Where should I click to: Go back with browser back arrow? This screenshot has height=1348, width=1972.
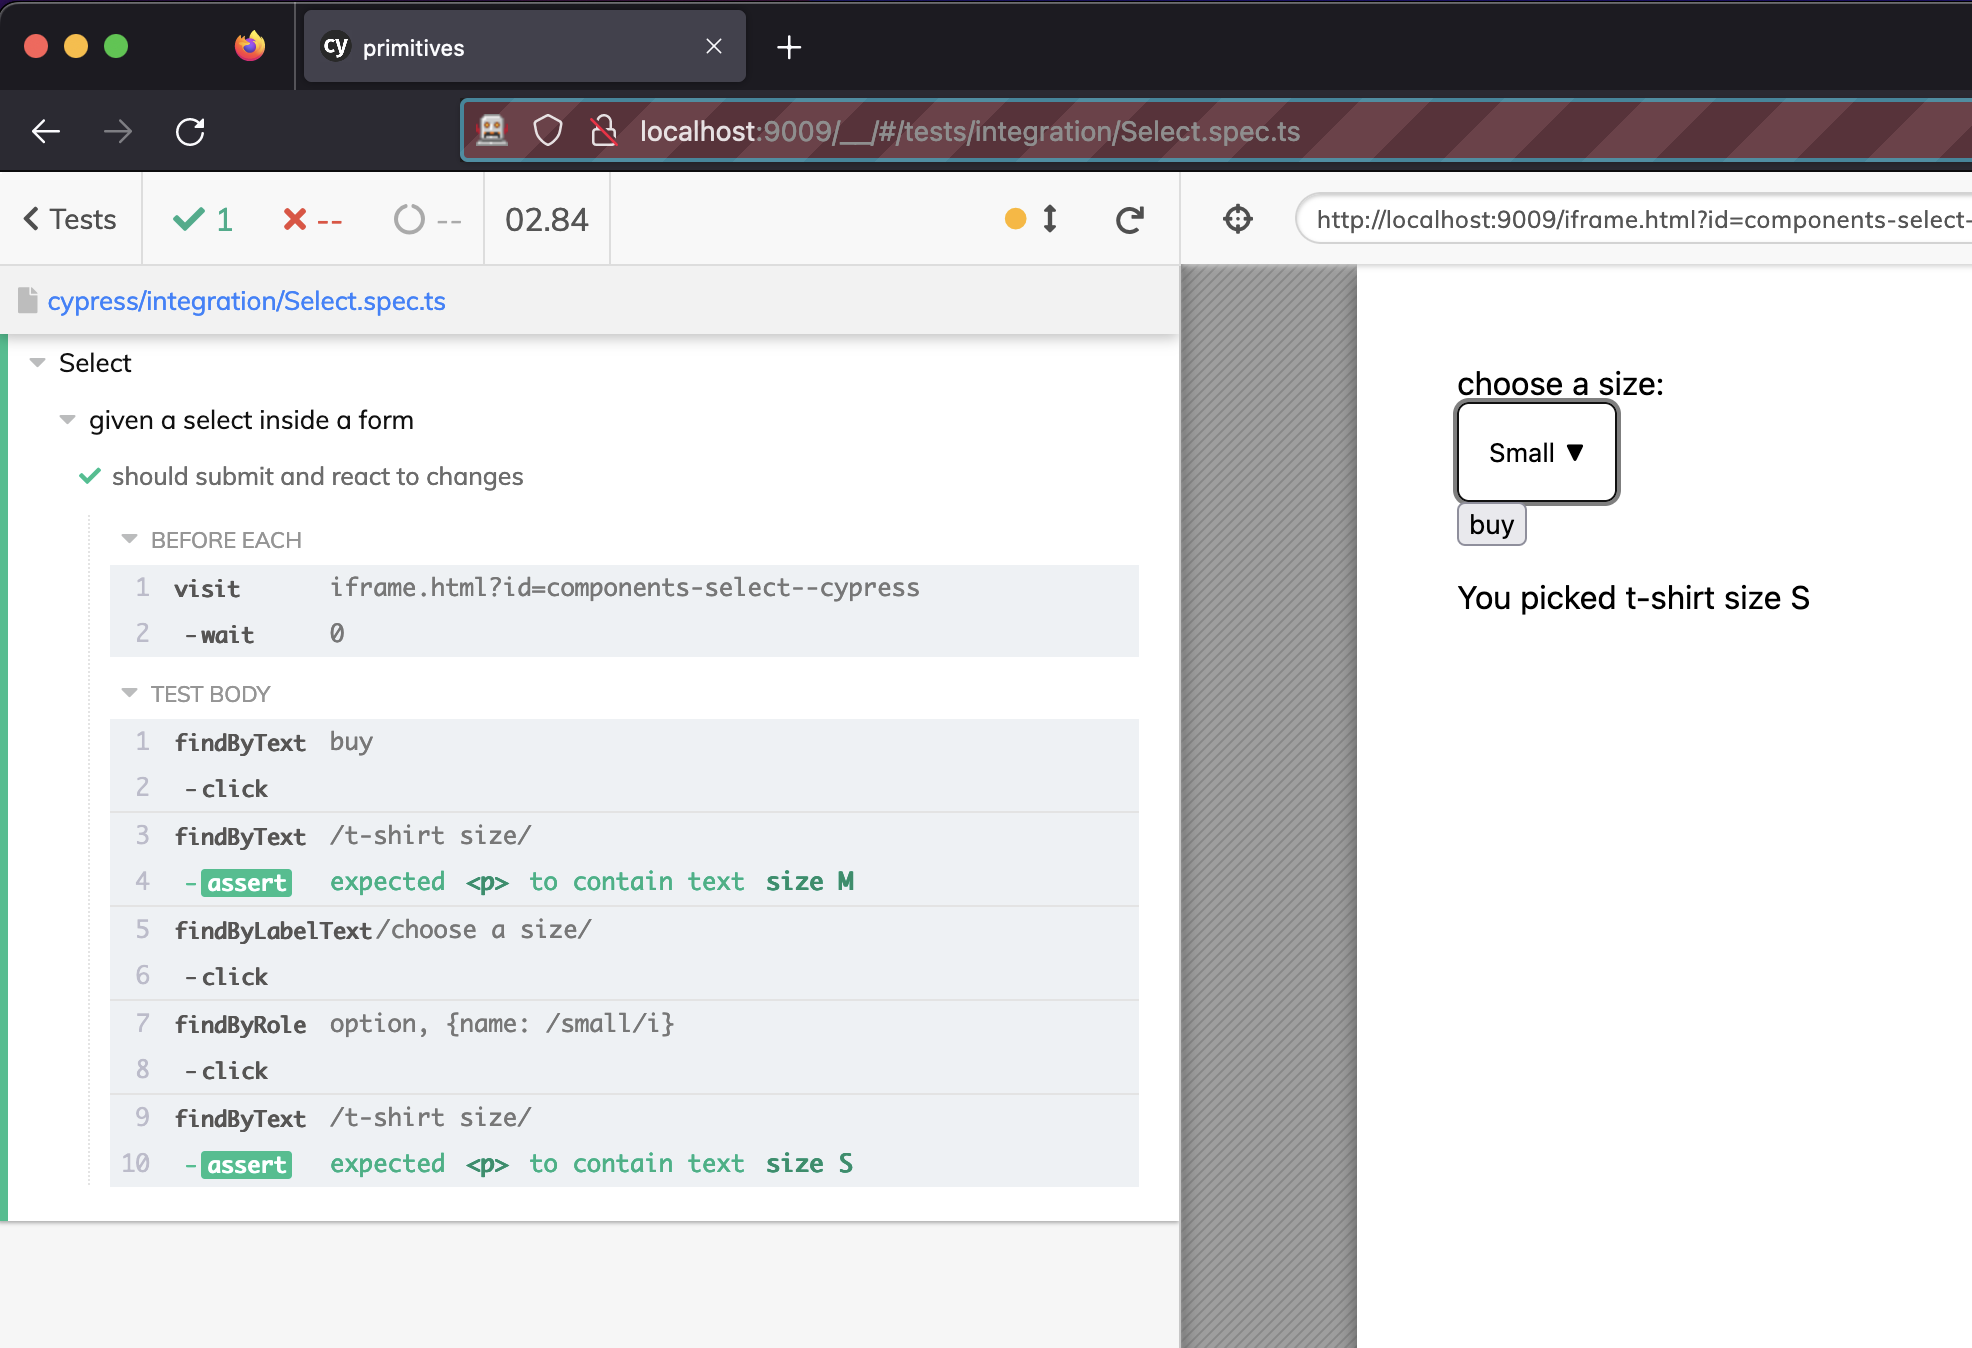pos(46,131)
